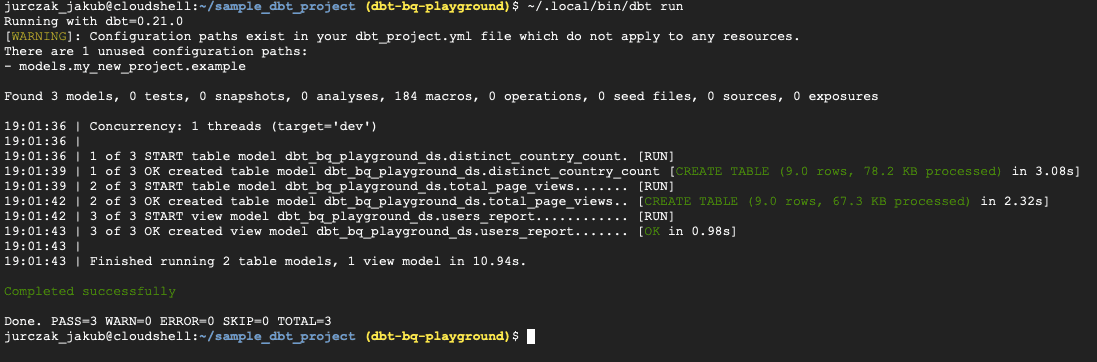Click the terminal cursor at the last prompt
The image size is (1097, 362).
point(531,337)
